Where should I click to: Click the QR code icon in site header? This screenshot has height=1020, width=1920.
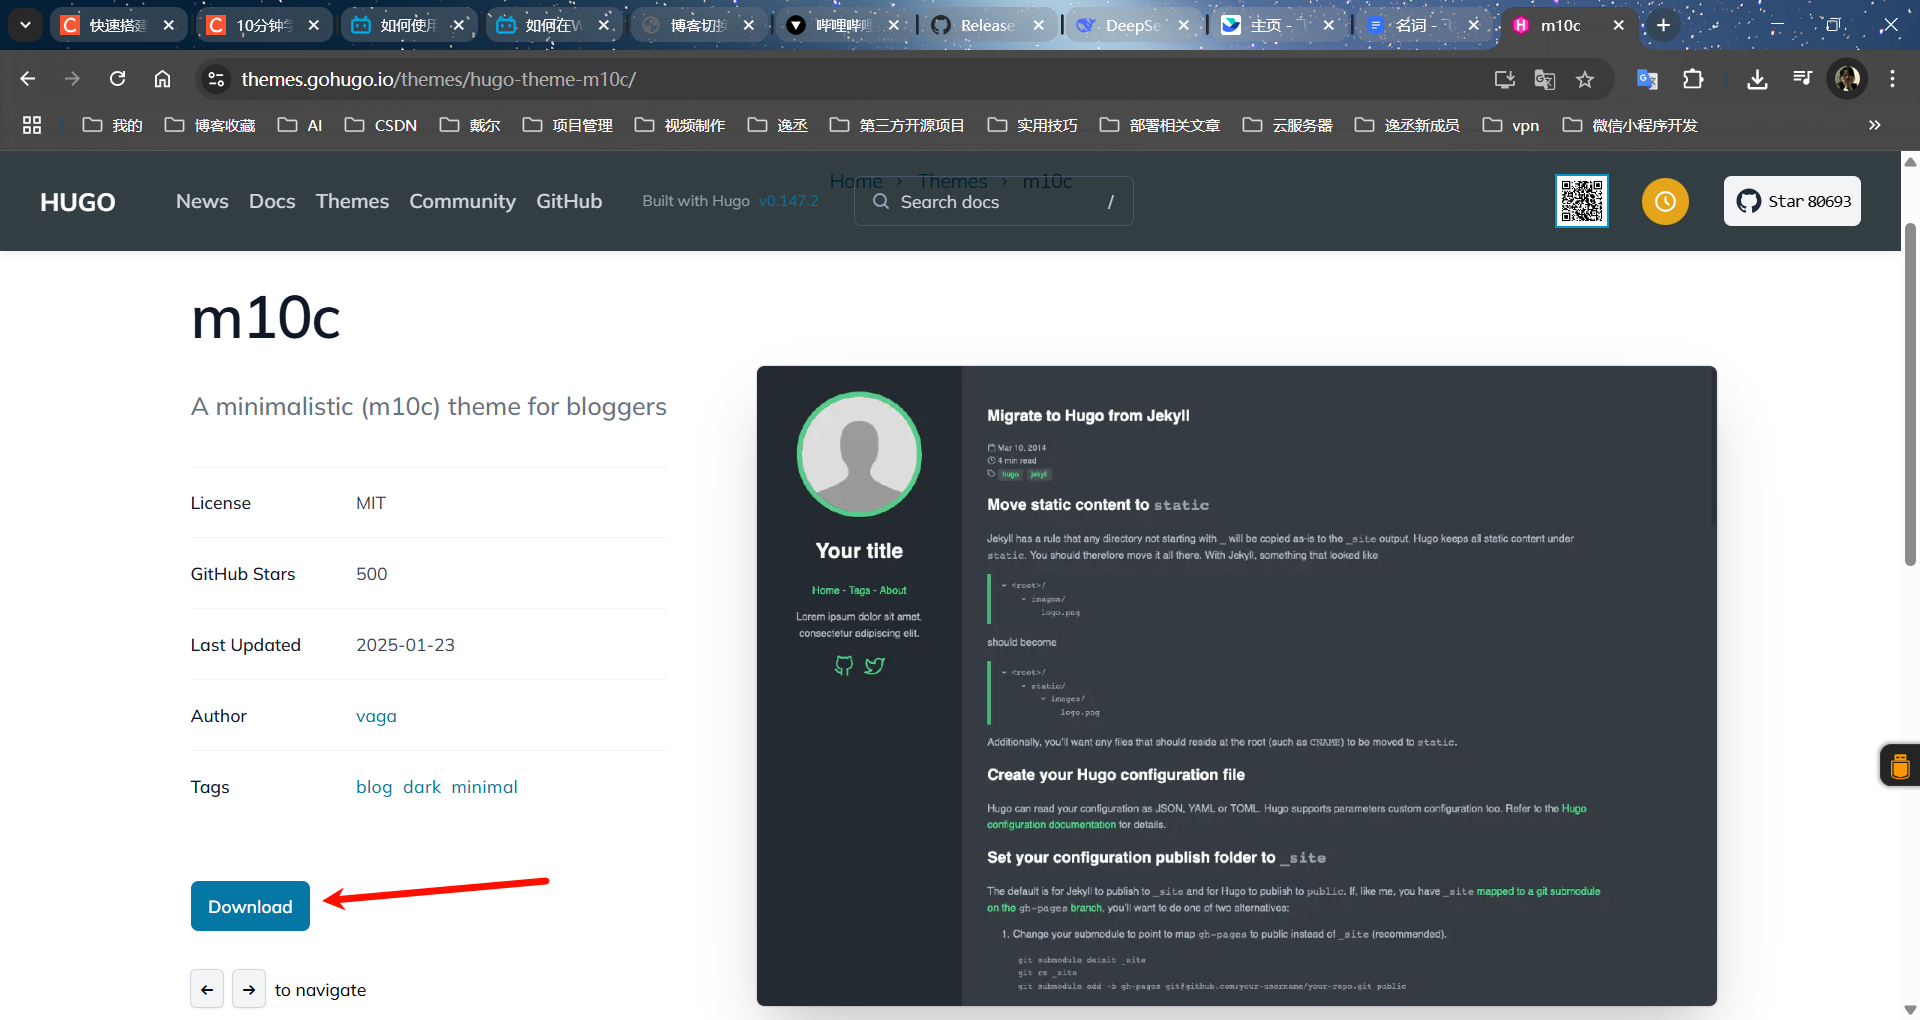coord(1582,201)
